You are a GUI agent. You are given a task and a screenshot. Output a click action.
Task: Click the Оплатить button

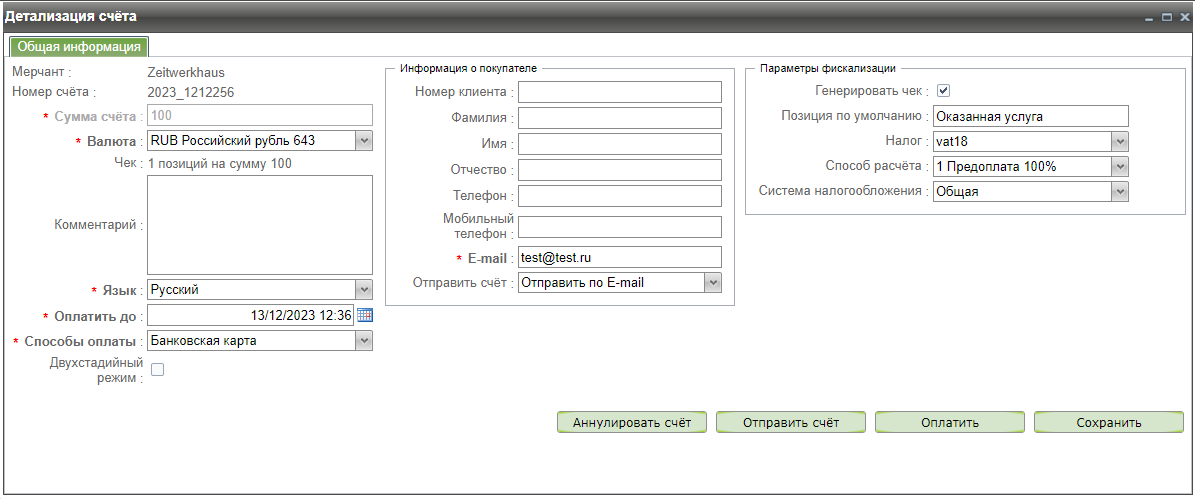949,422
